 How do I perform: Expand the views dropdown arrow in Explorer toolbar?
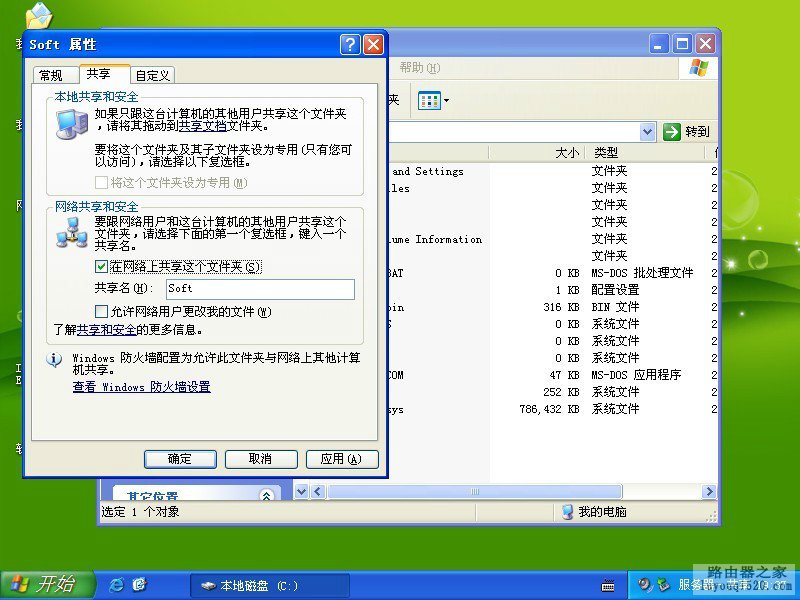click(446, 101)
